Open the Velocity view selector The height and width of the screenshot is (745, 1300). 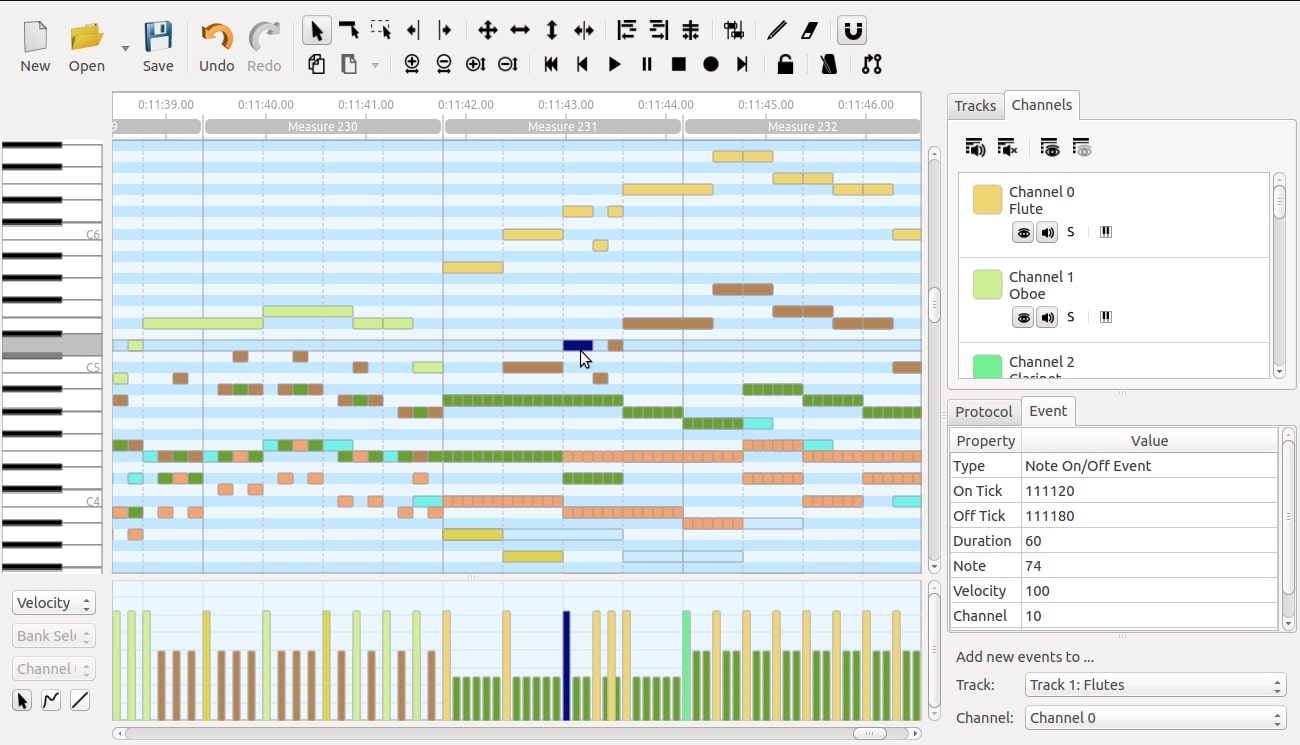pyautogui.click(x=53, y=602)
